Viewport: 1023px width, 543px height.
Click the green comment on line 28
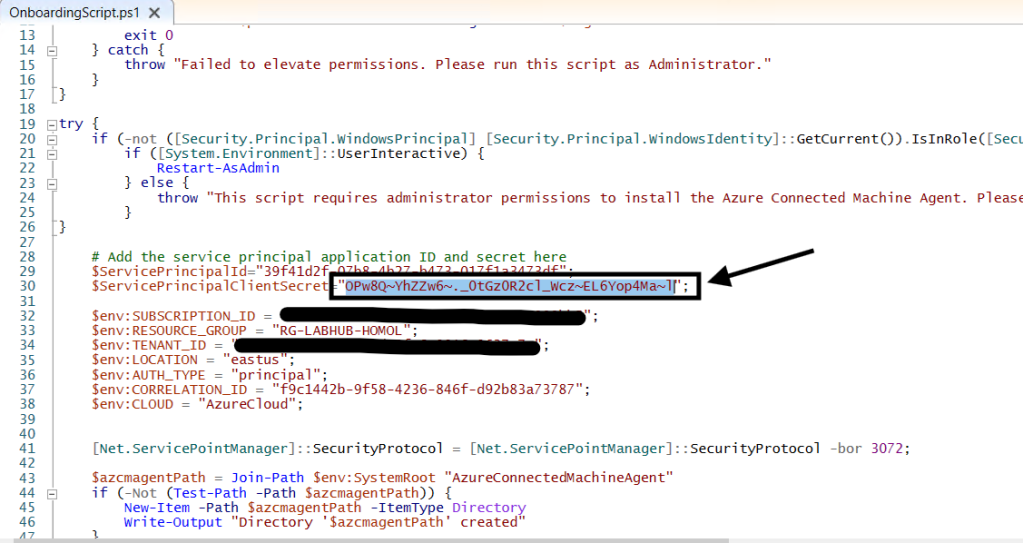coord(328,257)
